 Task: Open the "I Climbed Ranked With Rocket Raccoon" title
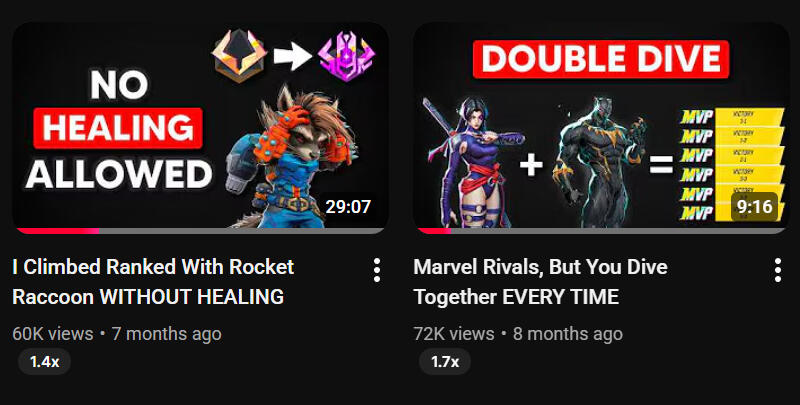point(153,282)
